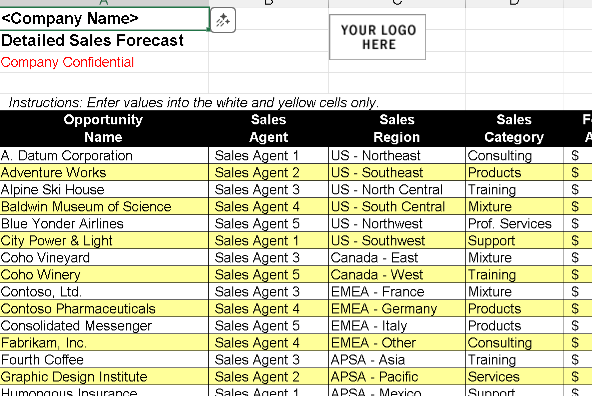Select the Company Confidential cell
This screenshot has width=592, height=396.
[x=104, y=62]
